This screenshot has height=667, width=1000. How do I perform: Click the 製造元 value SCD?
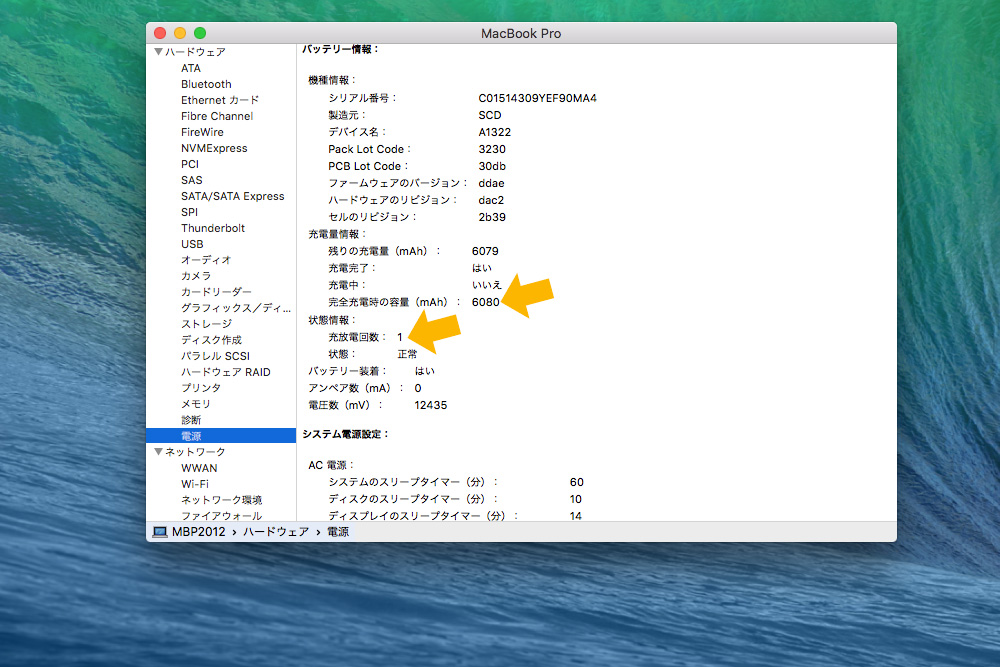point(490,115)
